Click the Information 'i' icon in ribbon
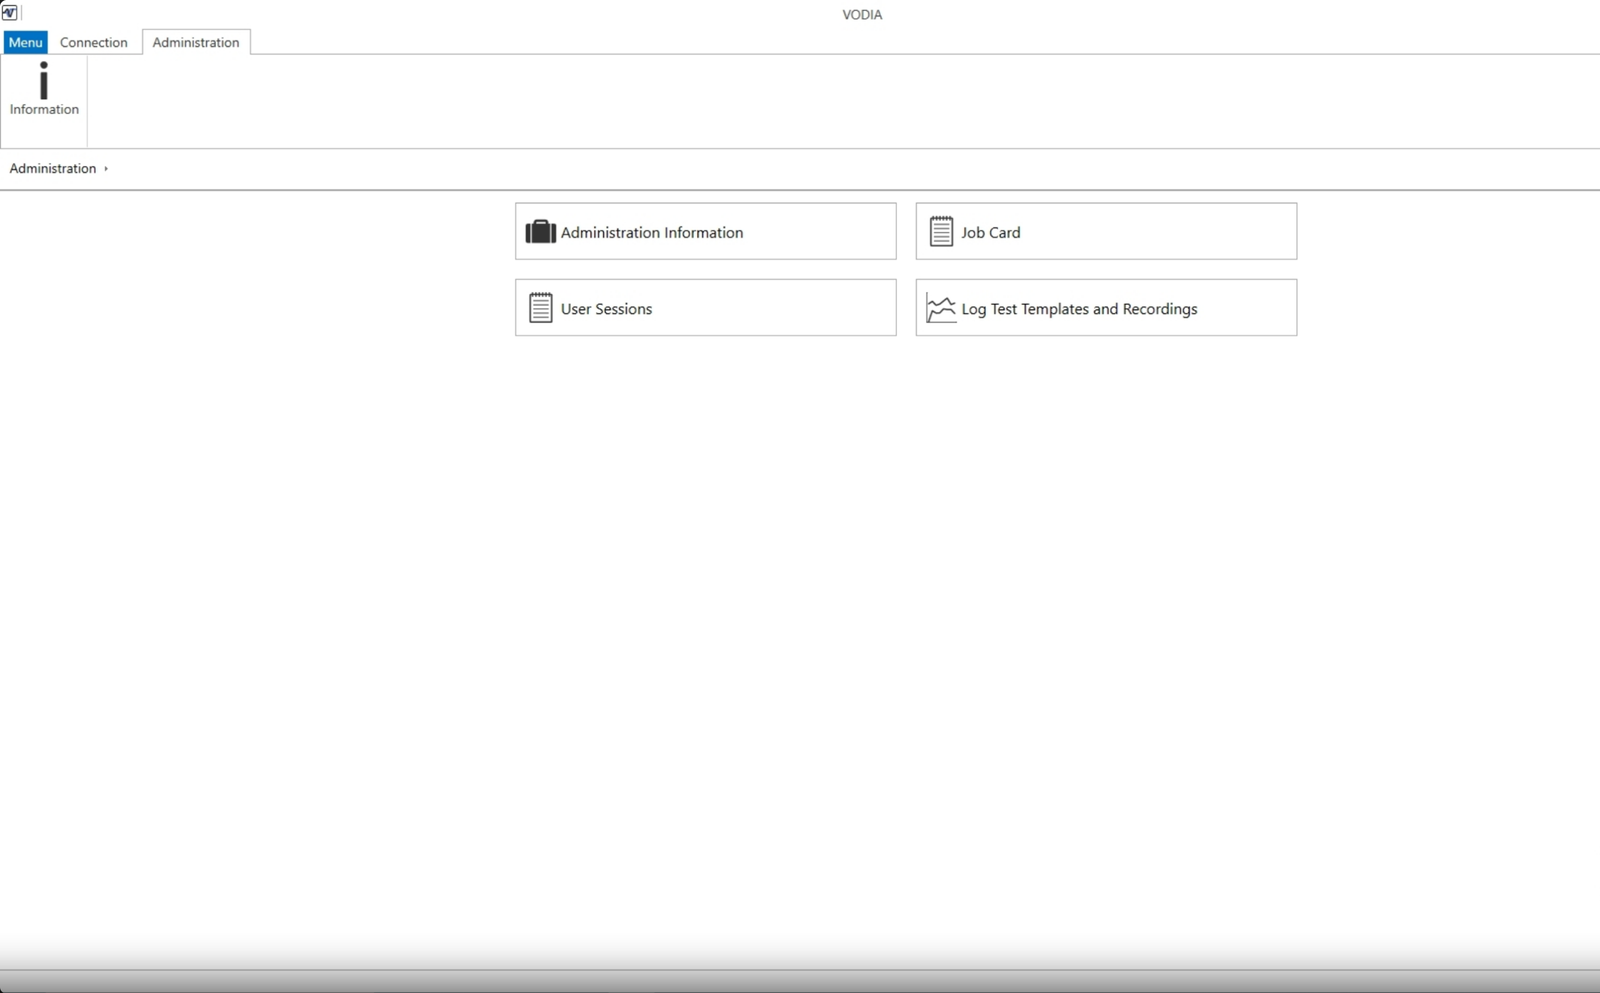This screenshot has width=1600, height=993. coord(43,81)
